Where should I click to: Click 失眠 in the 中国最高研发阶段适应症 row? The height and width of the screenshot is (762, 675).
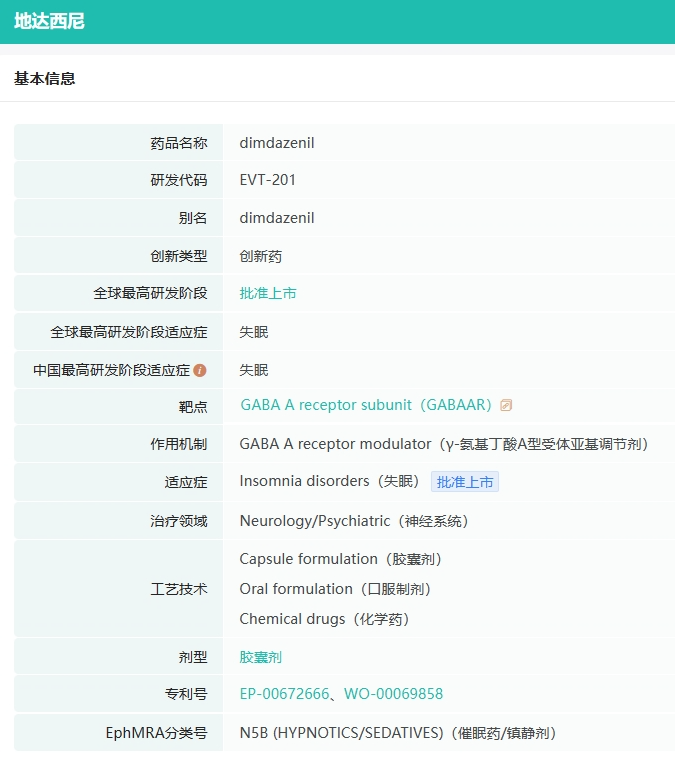coord(254,370)
